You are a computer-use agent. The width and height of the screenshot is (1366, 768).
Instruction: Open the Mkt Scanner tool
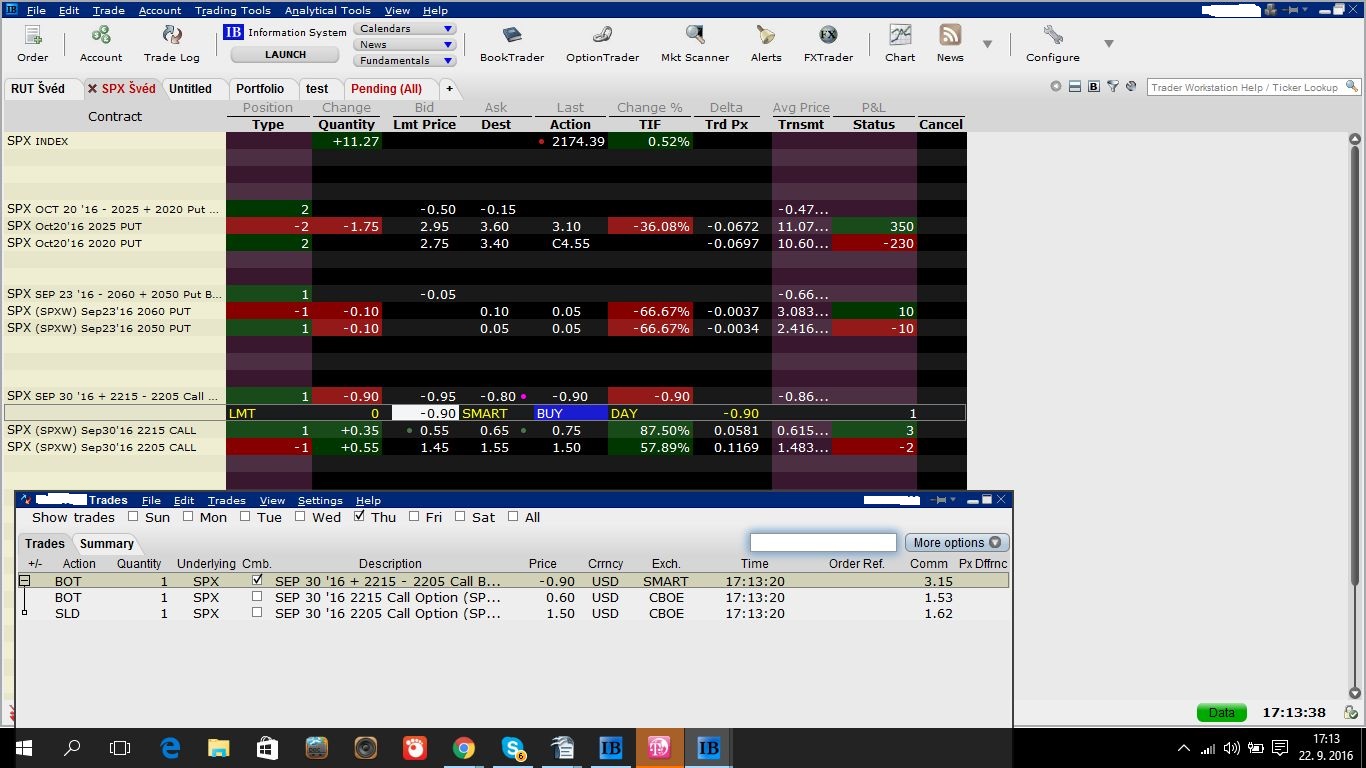pos(695,36)
